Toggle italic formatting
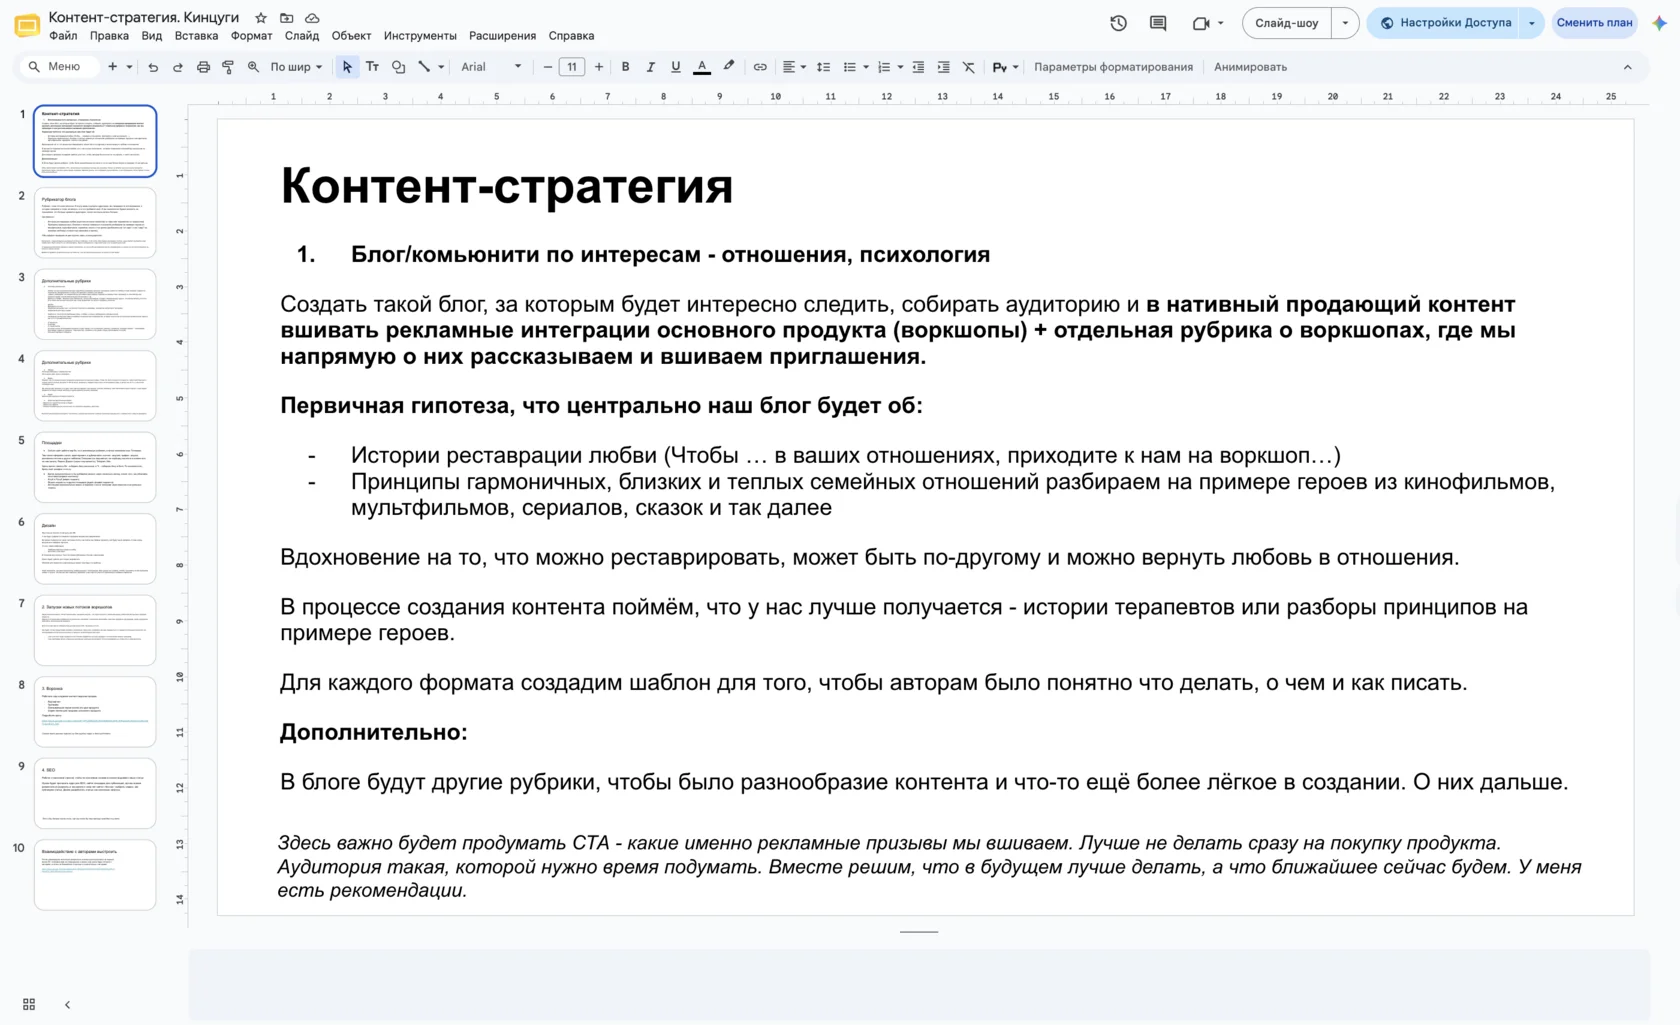The width and height of the screenshot is (1680, 1025). (x=651, y=67)
